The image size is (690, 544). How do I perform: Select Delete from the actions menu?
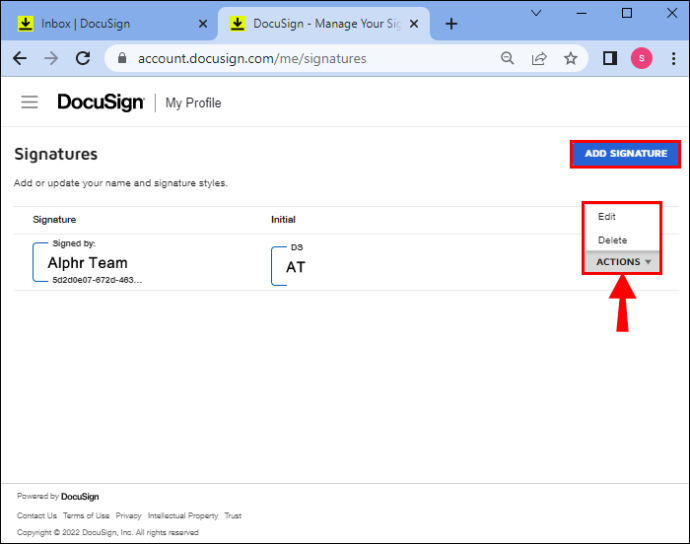click(612, 240)
